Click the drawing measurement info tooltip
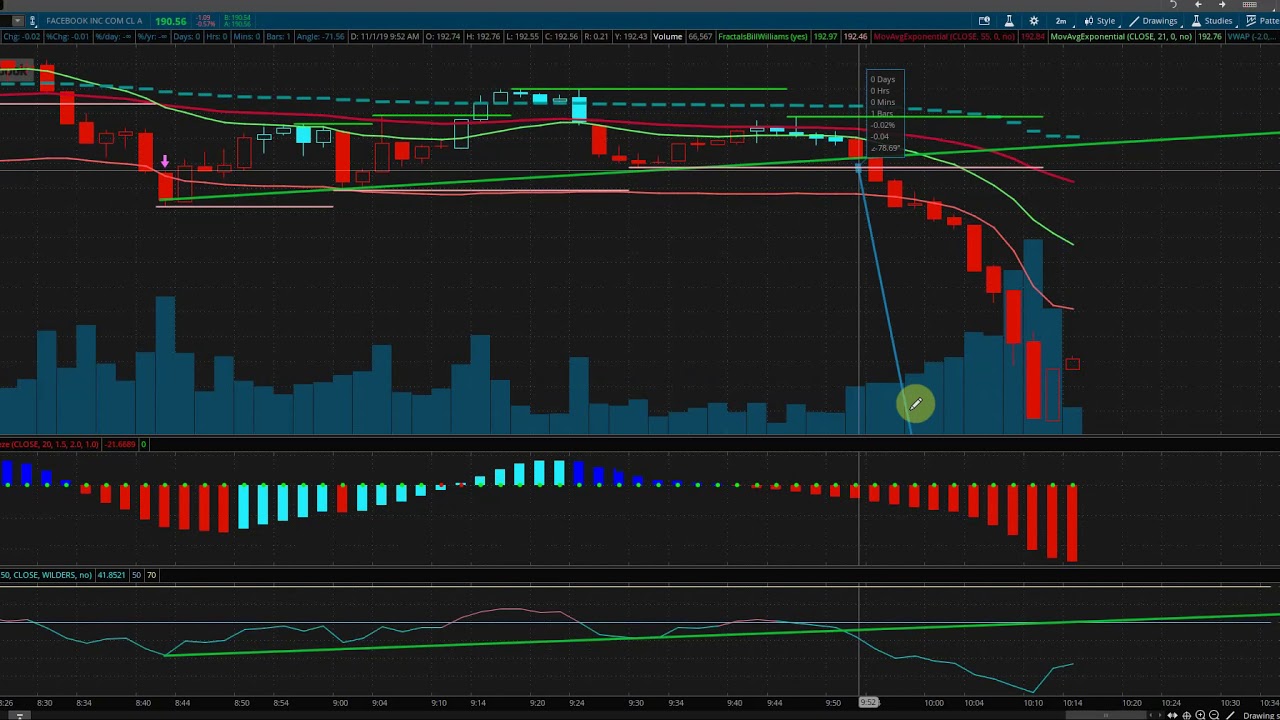Image resolution: width=1280 pixels, height=720 pixels. 884,113
